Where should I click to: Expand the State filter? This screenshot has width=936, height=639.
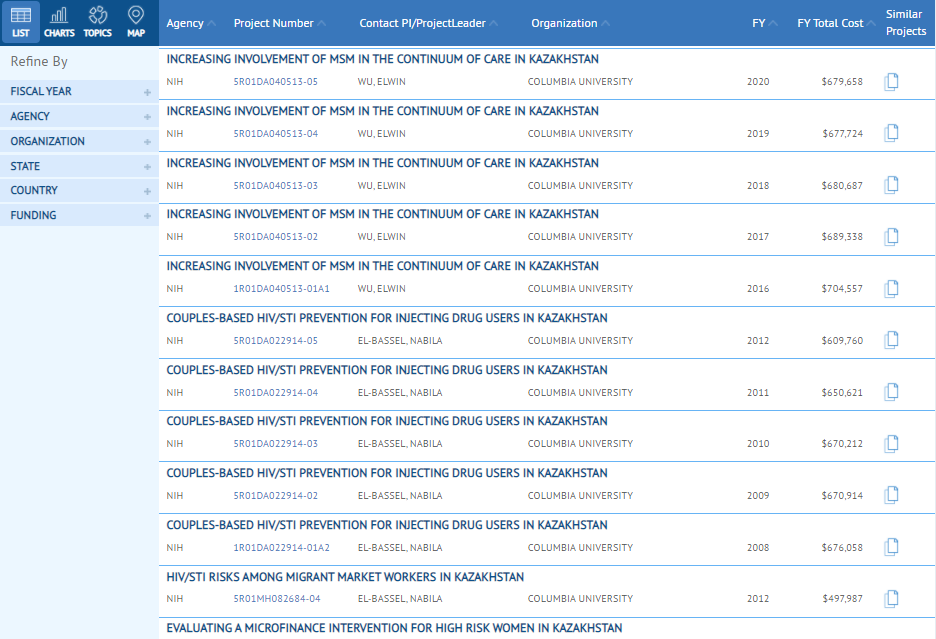click(79, 166)
